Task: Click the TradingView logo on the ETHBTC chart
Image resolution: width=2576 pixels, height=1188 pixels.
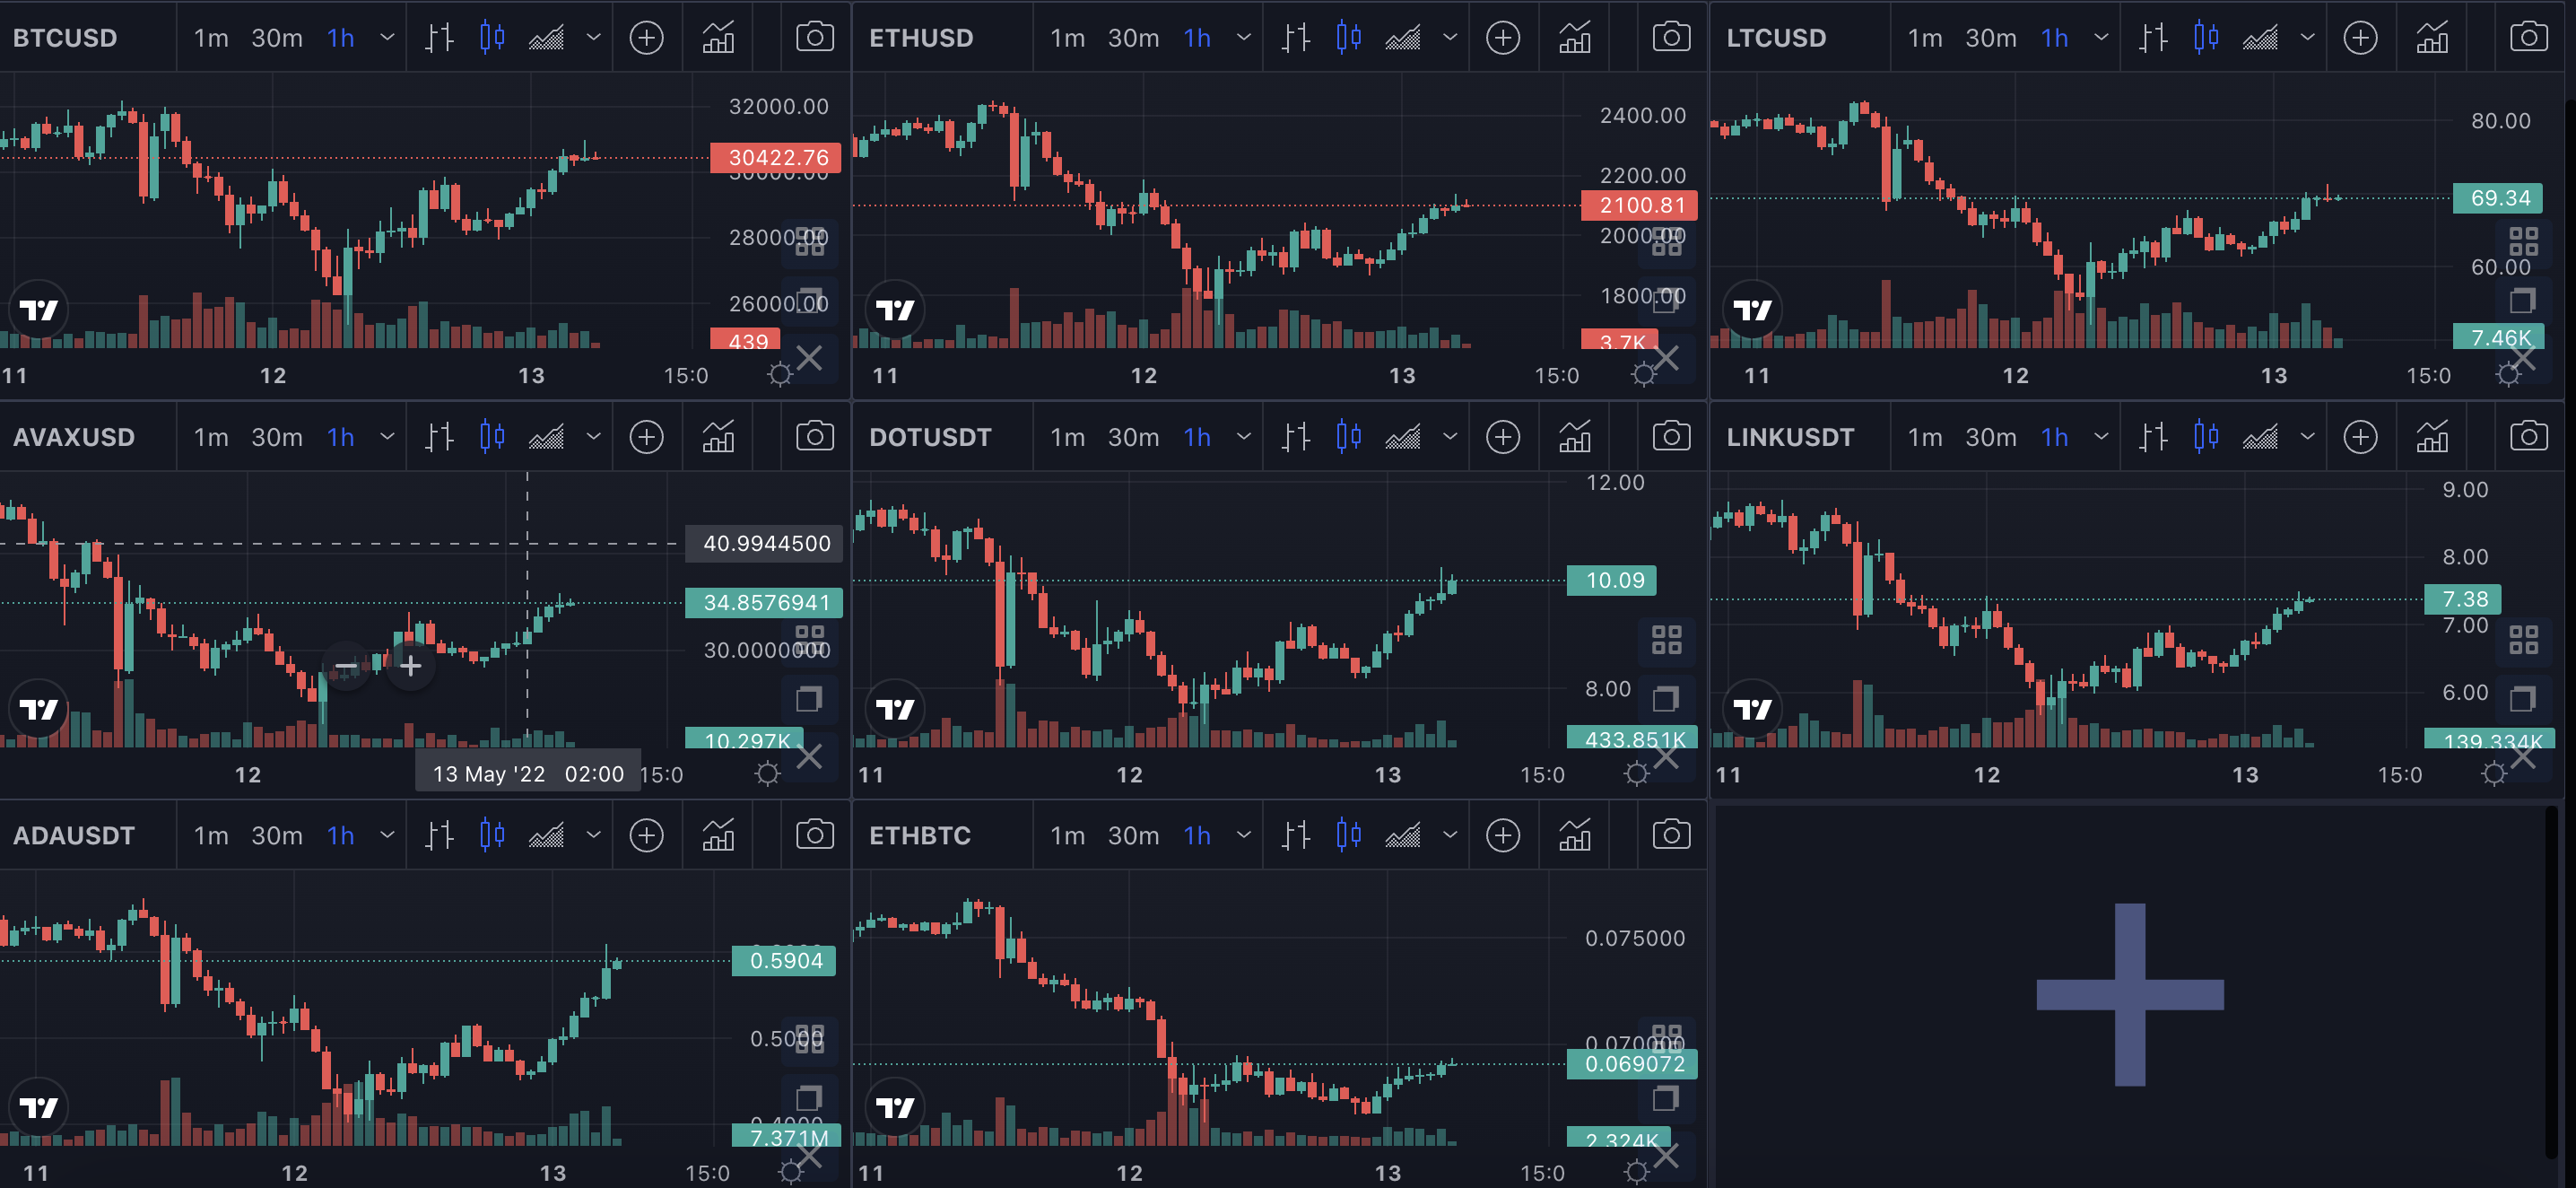Action: pos(894,1107)
